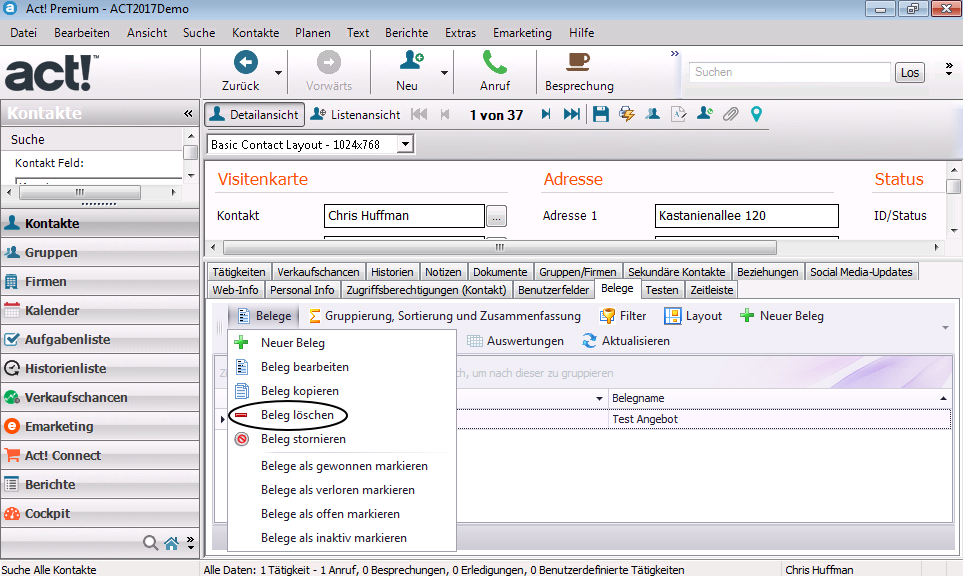Select Belege als gewonnen markieren

[x=344, y=466]
